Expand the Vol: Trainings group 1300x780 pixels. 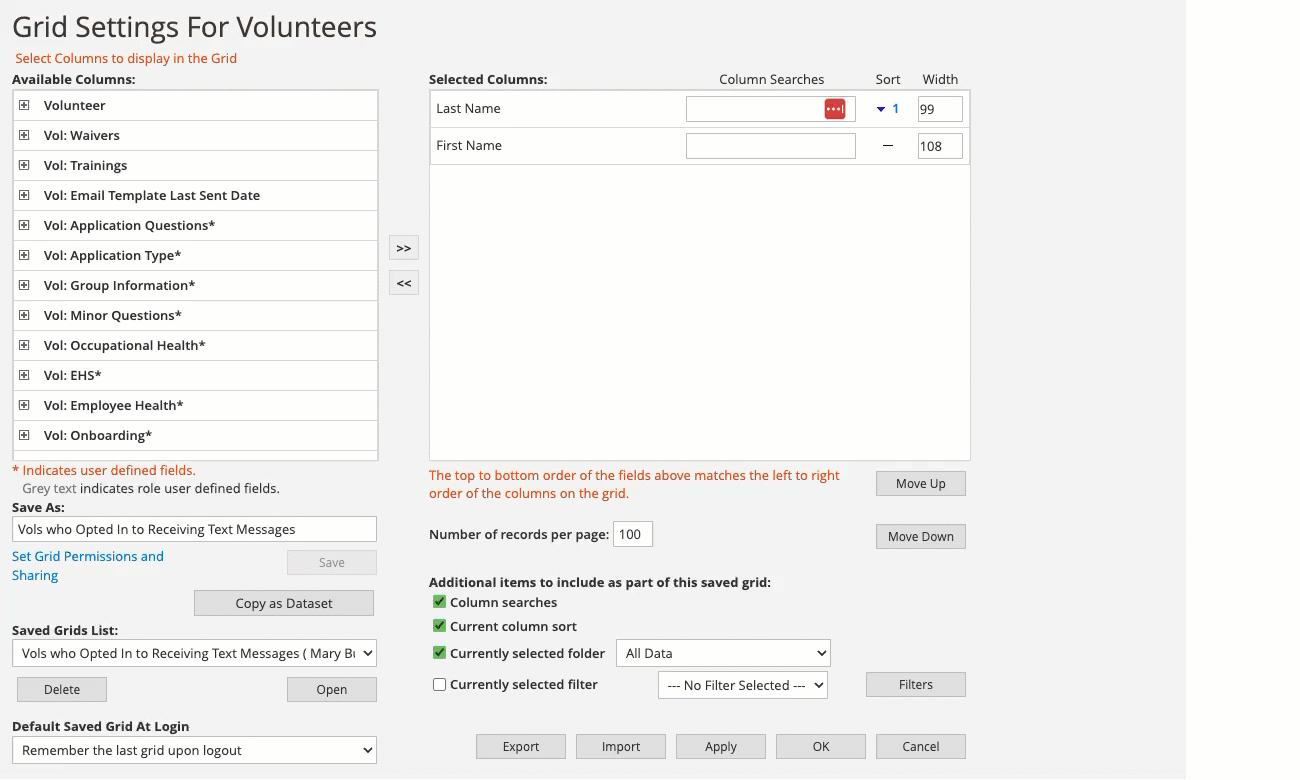click(x=24, y=165)
